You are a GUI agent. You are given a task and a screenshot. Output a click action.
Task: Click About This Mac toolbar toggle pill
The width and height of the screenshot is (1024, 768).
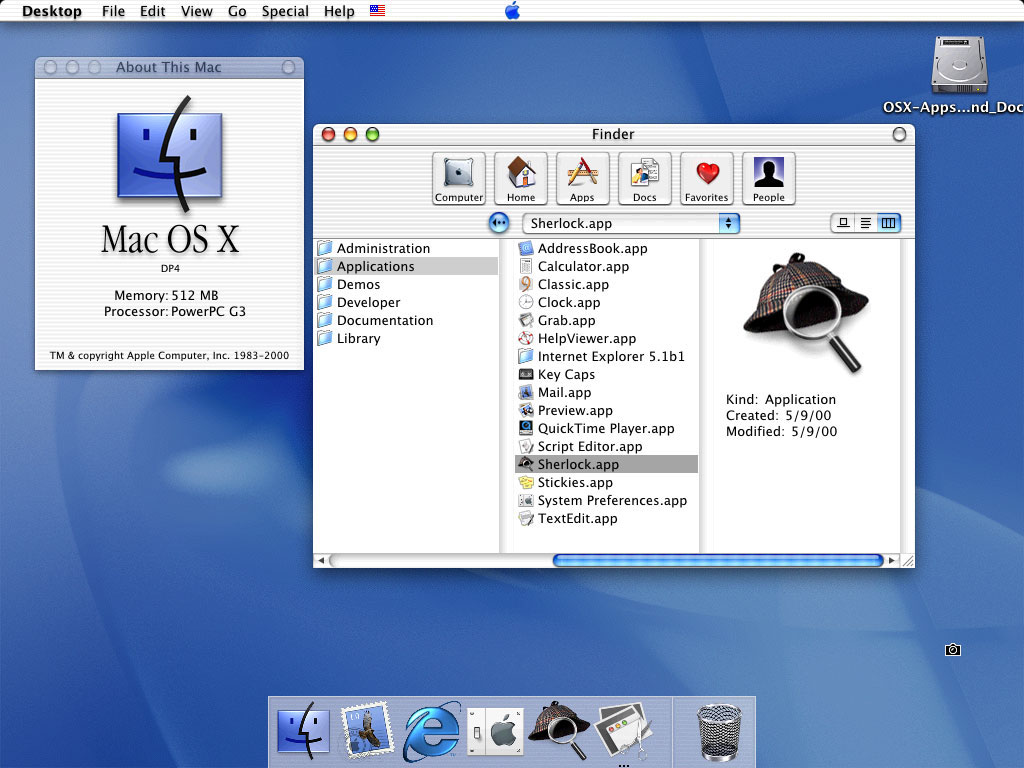point(288,67)
